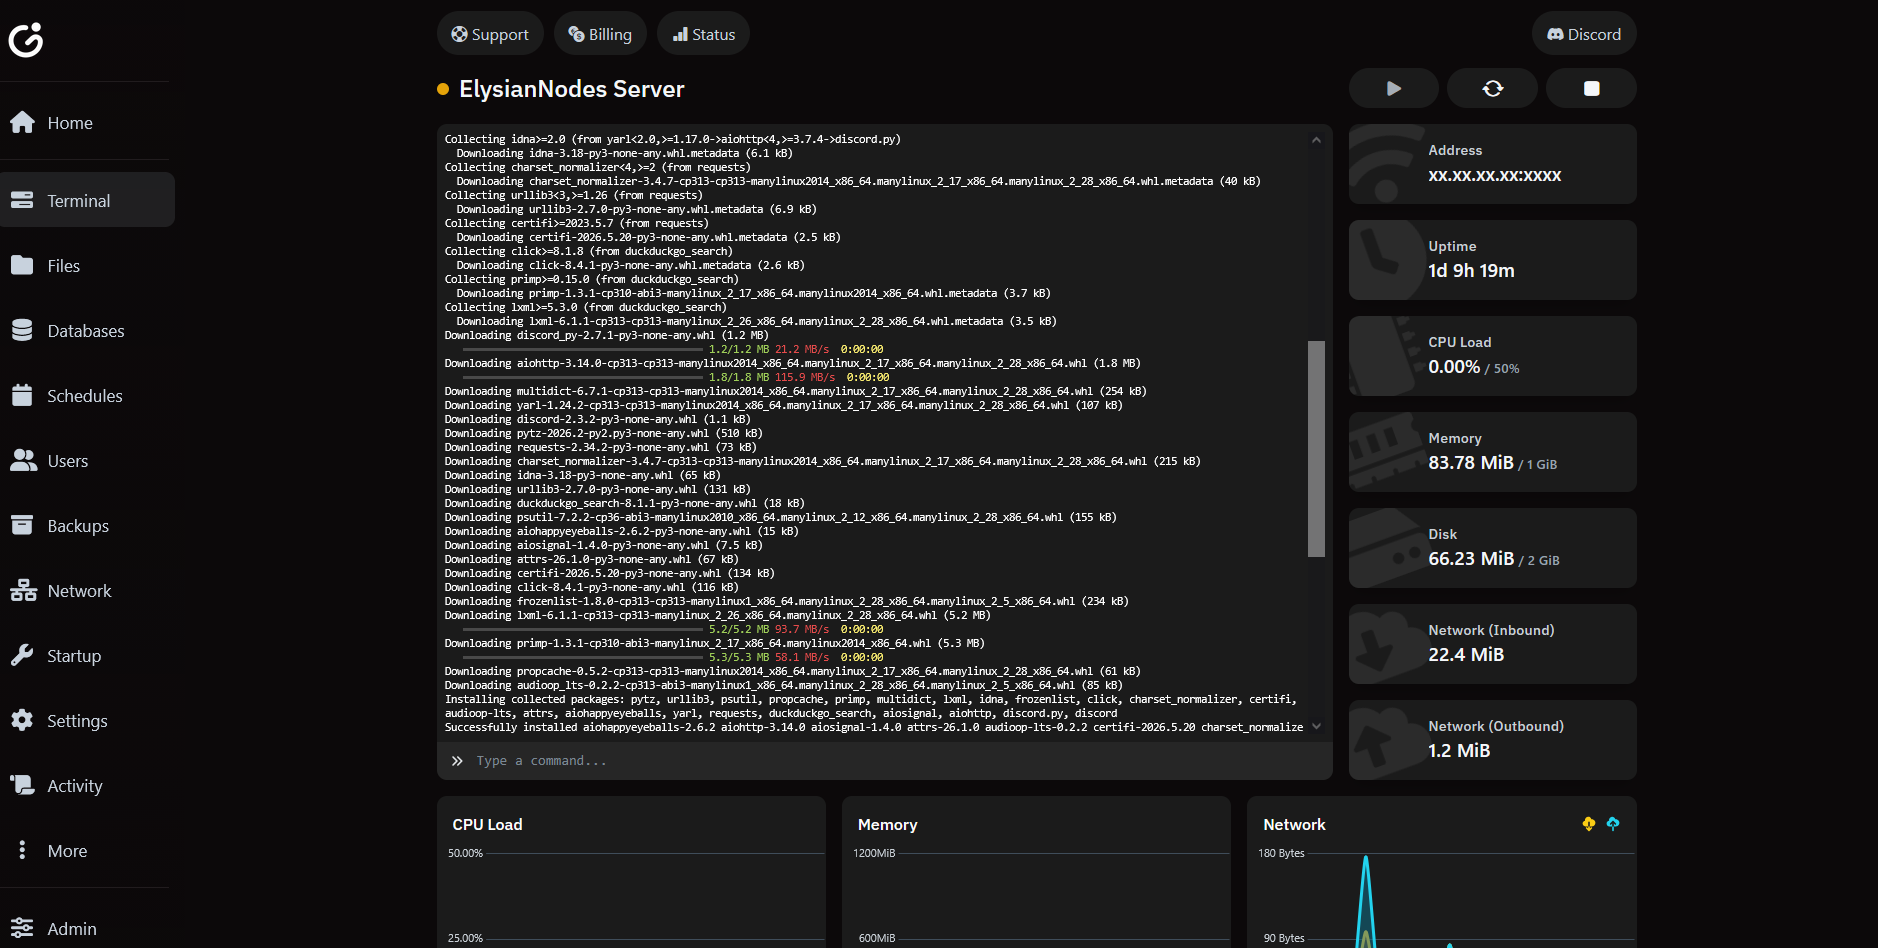Click the Network chart title

pos(1294,825)
